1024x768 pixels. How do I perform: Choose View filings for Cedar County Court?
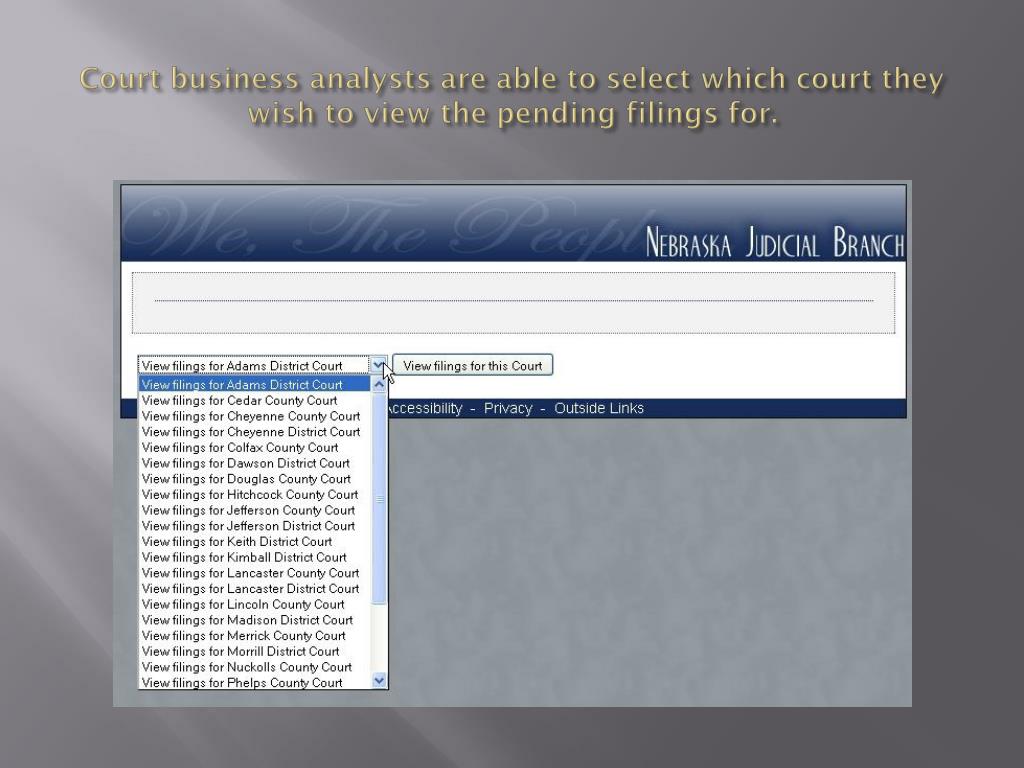255,400
